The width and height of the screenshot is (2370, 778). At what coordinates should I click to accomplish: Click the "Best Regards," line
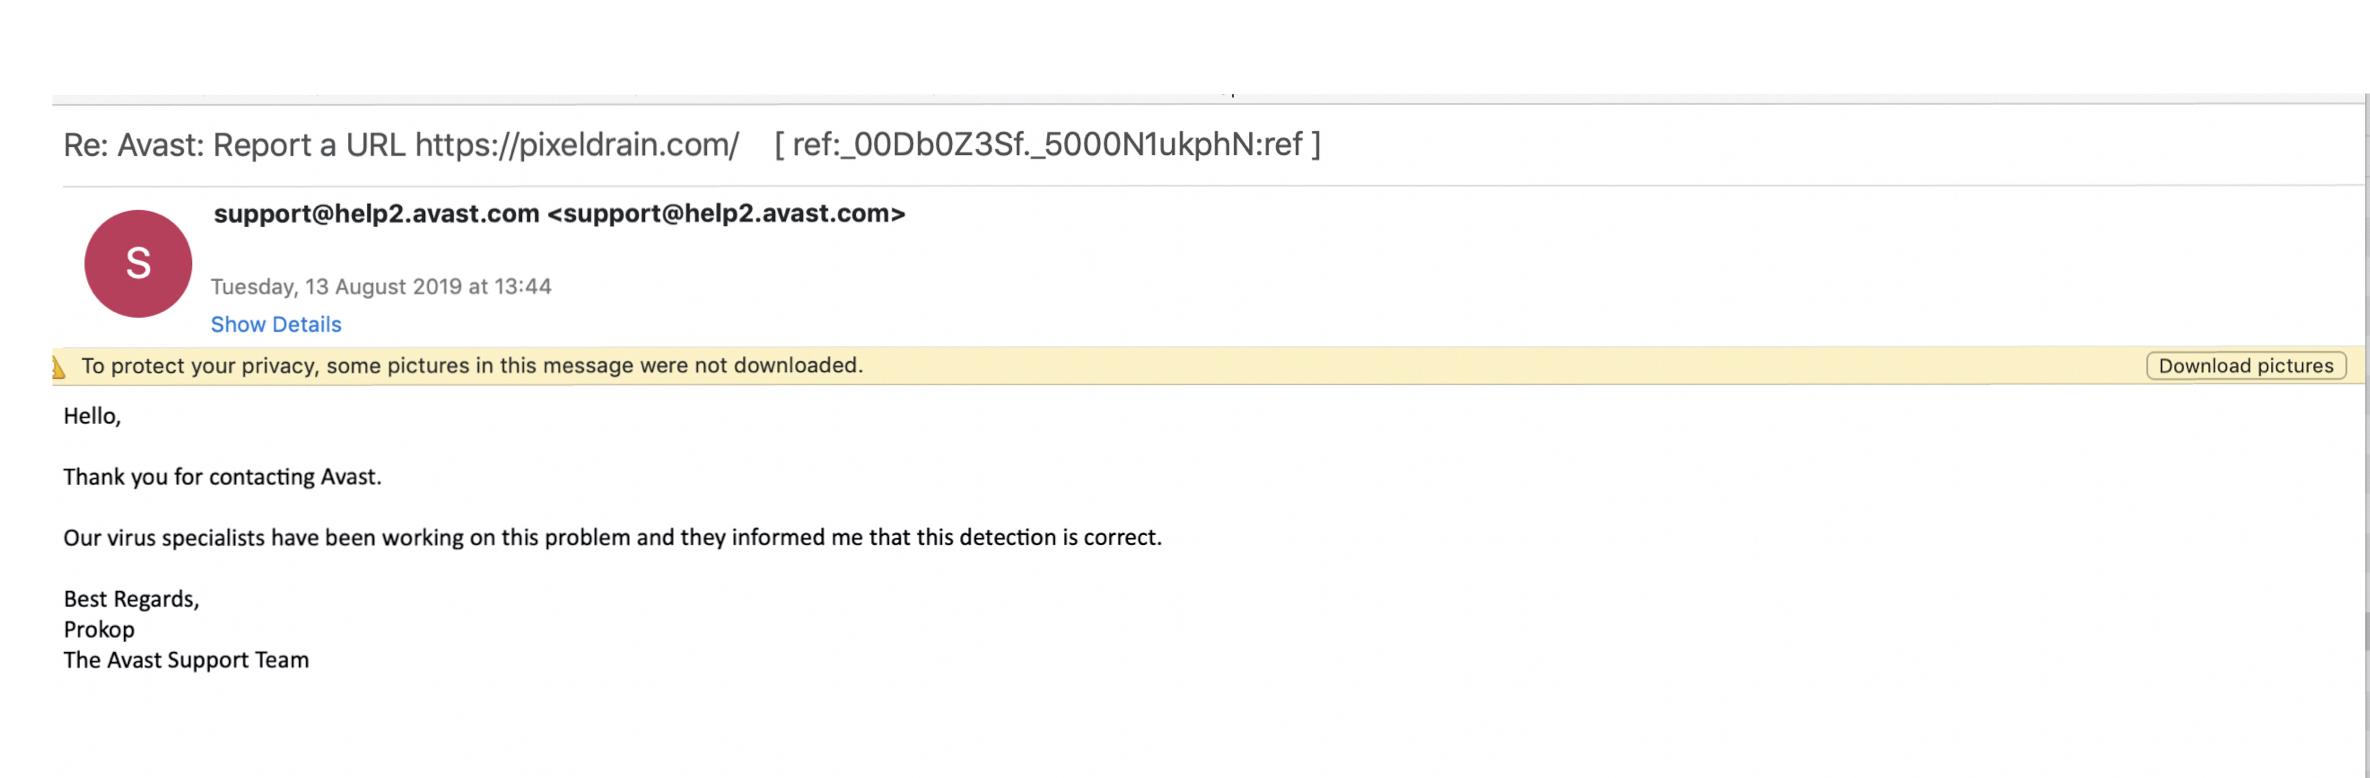(x=131, y=599)
